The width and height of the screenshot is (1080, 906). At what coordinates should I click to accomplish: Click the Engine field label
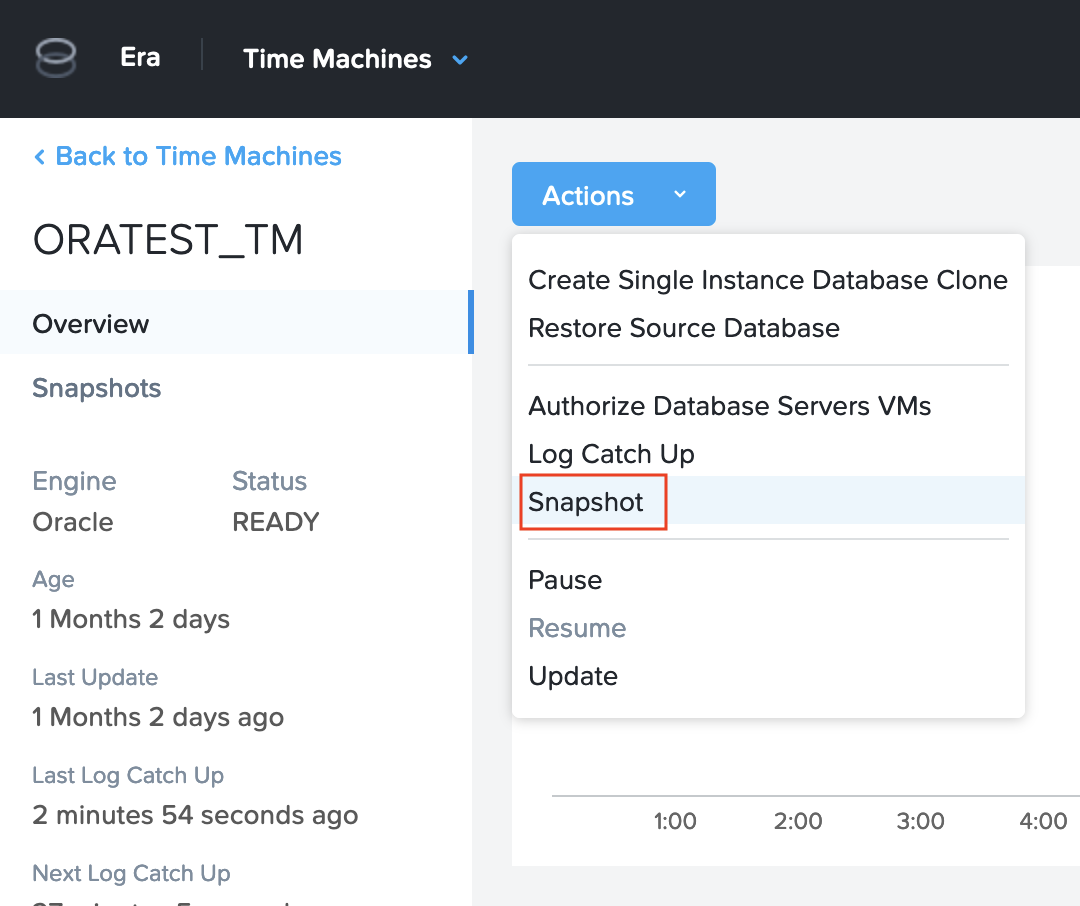click(x=74, y=482)
